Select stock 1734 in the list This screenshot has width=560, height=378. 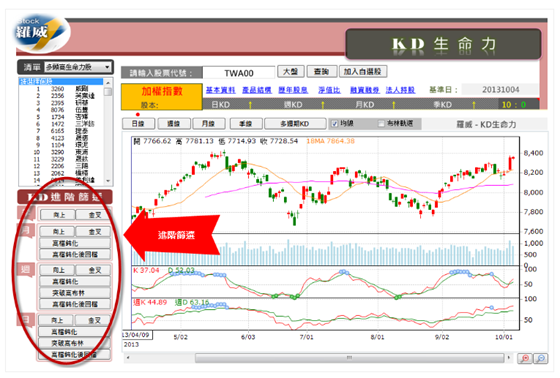coord(61,117)
